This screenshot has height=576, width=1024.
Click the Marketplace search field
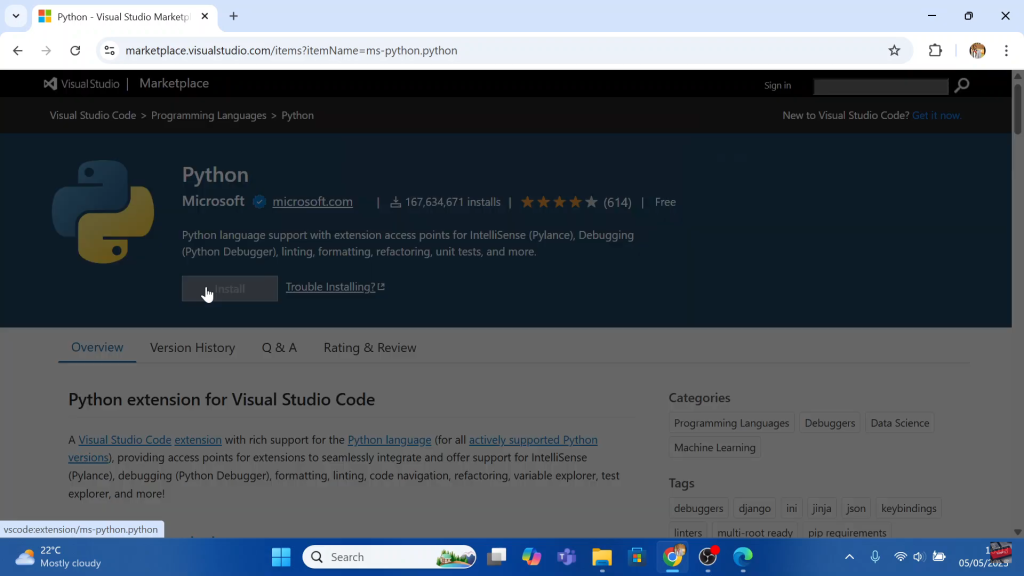[x=880, y=86]
